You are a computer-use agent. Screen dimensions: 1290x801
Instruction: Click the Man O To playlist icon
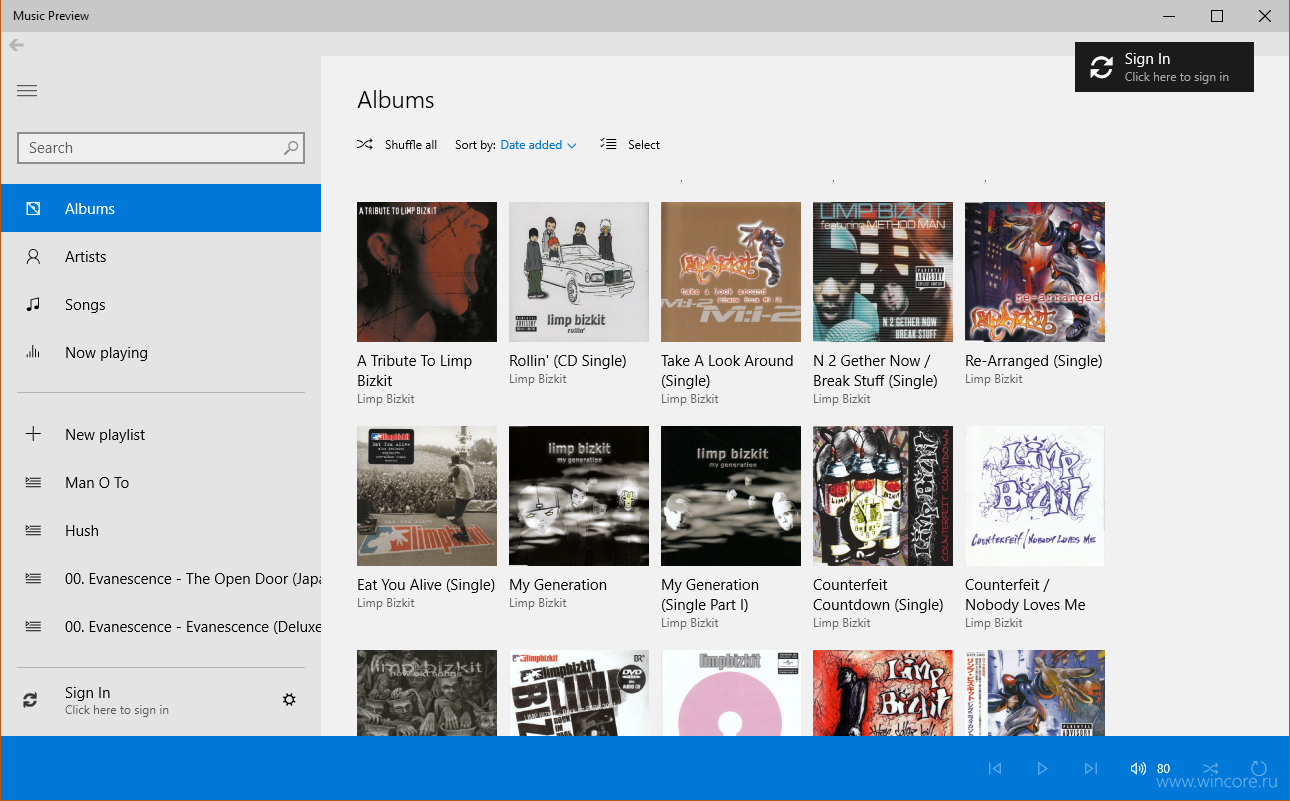[33, 483]
